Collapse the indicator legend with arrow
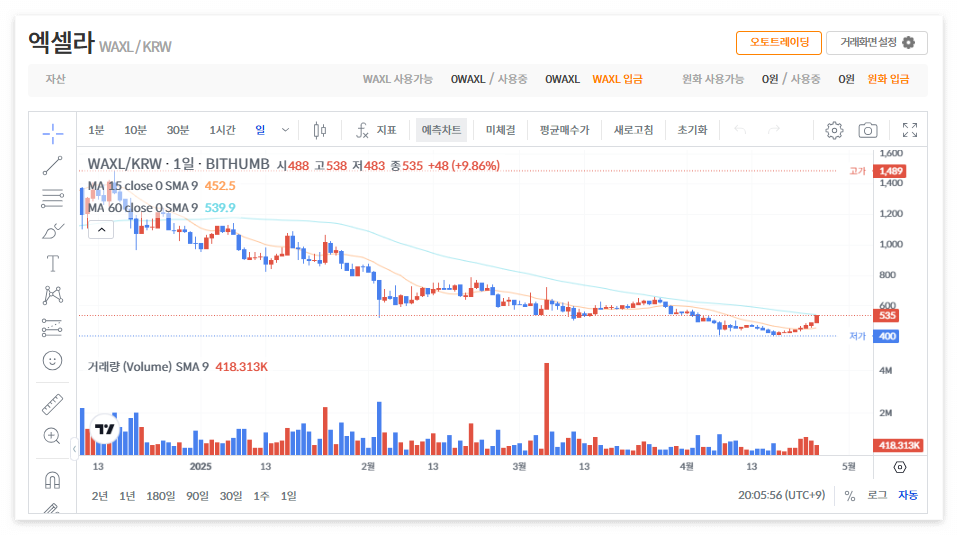The height and width of the screenshot is (535, 958). (x=101, y=230)
